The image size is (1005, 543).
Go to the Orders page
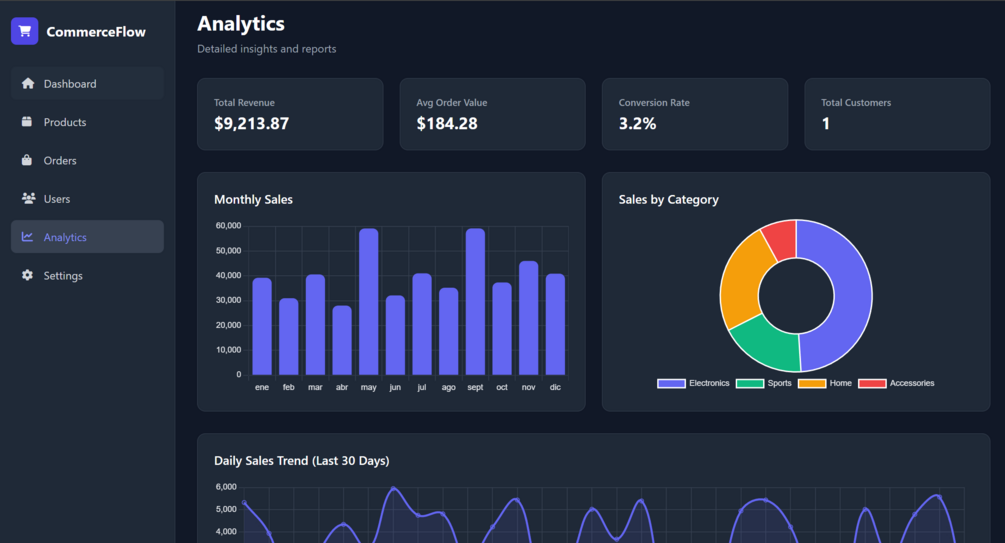point(87,160)
